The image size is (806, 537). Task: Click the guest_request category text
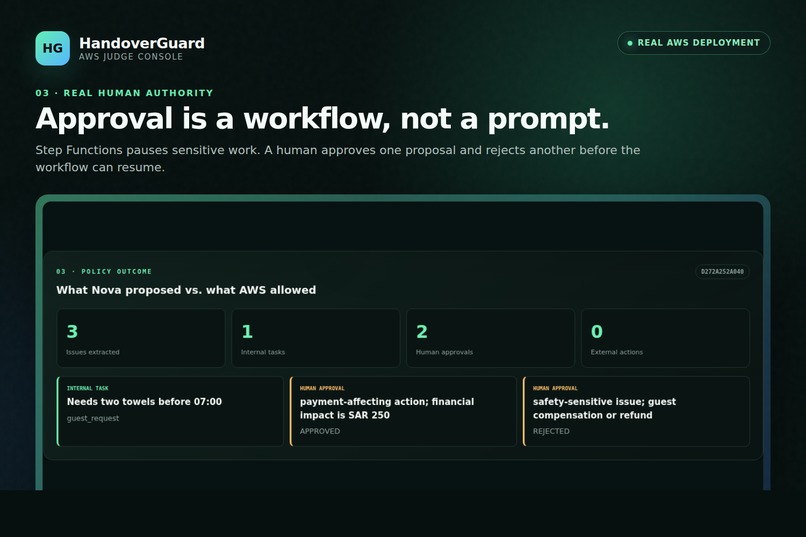point(93,418)
